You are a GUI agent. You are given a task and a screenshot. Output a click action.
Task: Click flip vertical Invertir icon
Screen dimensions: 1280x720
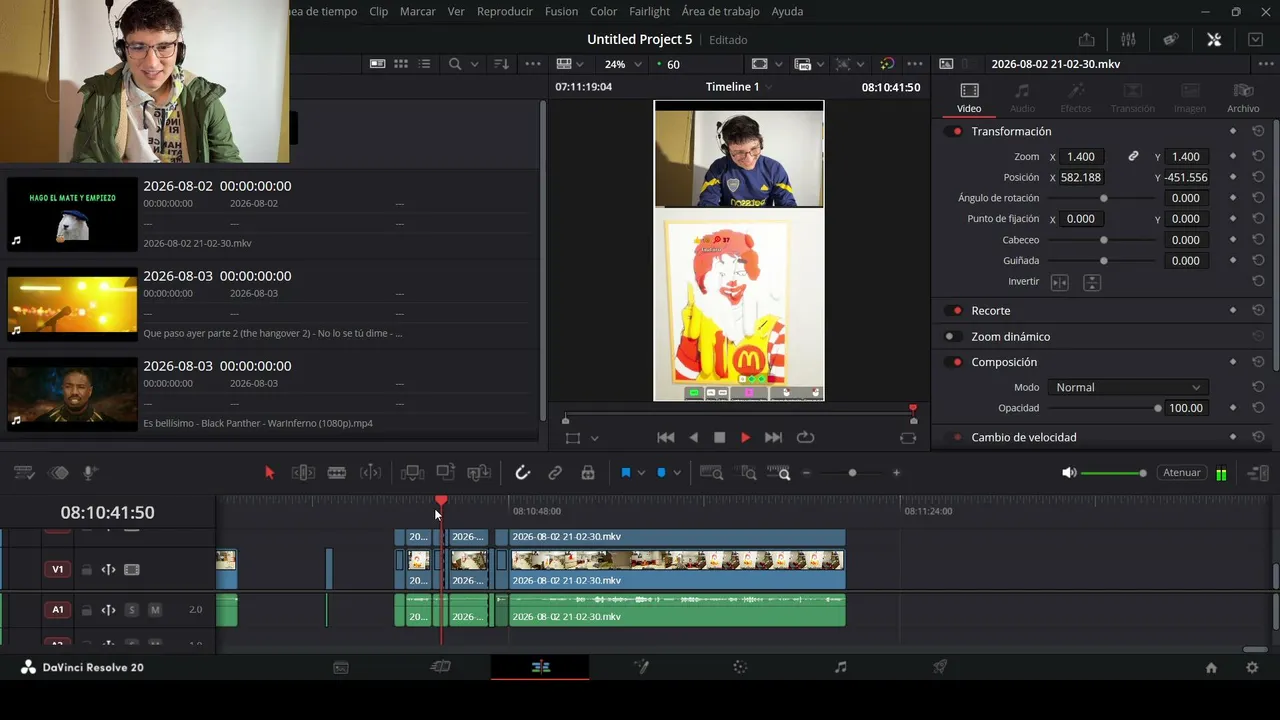coord(1092,283)
